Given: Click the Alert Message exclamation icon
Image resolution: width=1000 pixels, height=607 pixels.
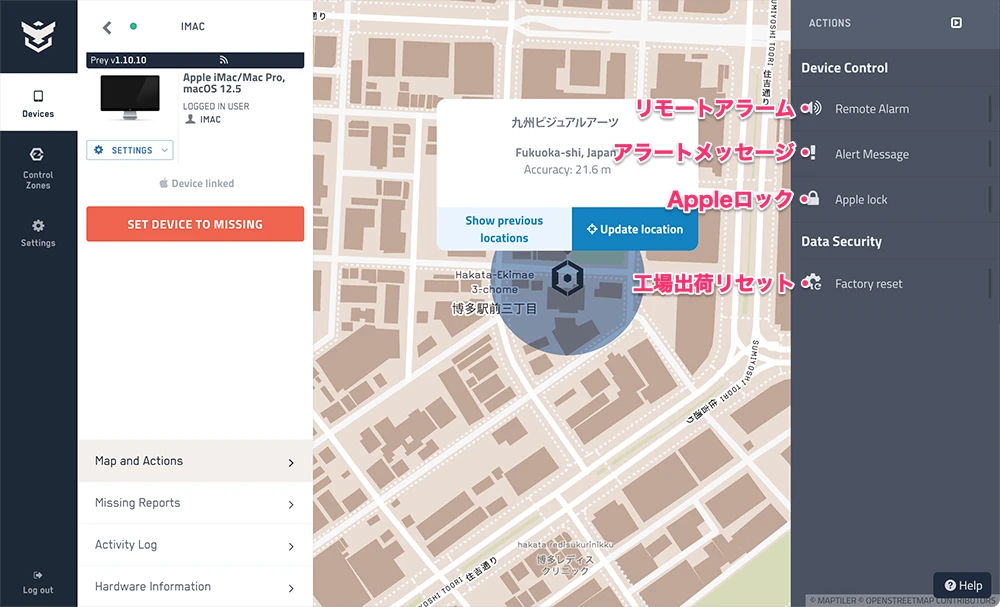Looking at the screenshot, I should 812,154.
